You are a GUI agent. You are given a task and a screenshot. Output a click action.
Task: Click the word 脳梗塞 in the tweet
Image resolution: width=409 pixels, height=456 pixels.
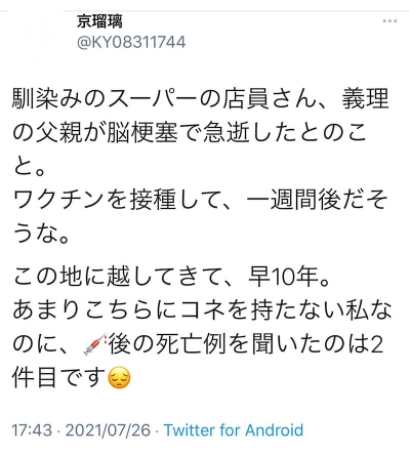click(x=142, y=133)
